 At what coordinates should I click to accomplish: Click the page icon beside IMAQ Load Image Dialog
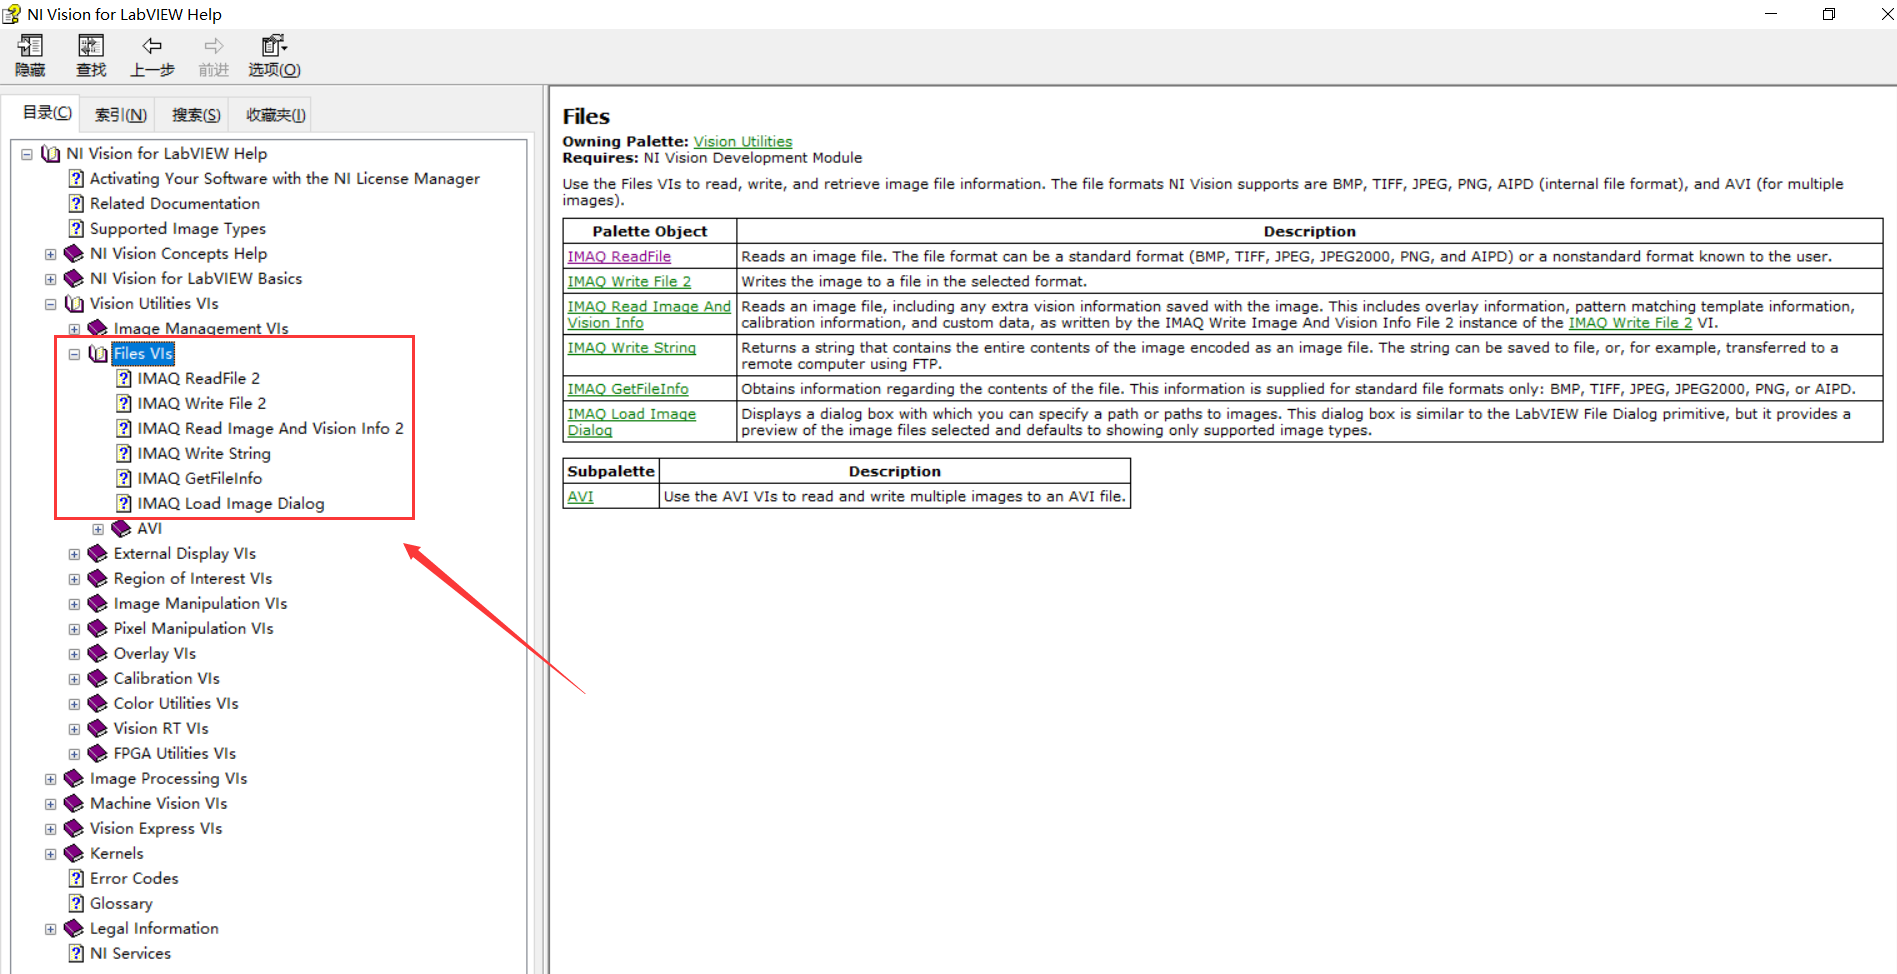pyautogui.click(x=124, y=504)
